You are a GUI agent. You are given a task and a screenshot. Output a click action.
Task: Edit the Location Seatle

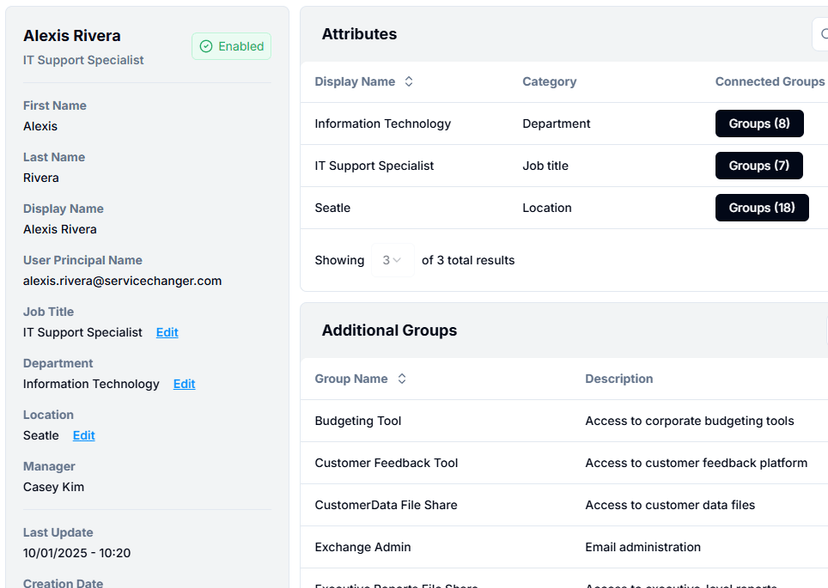coord(83,435)
